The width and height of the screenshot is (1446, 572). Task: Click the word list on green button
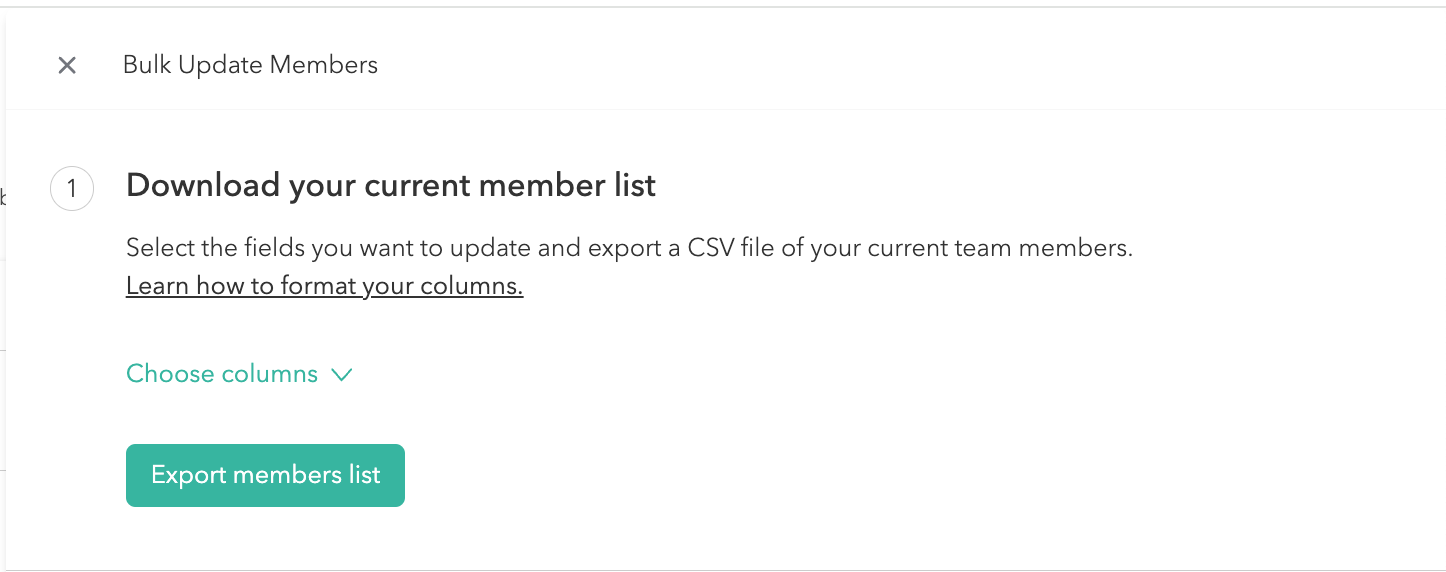[x=364, y=475]
